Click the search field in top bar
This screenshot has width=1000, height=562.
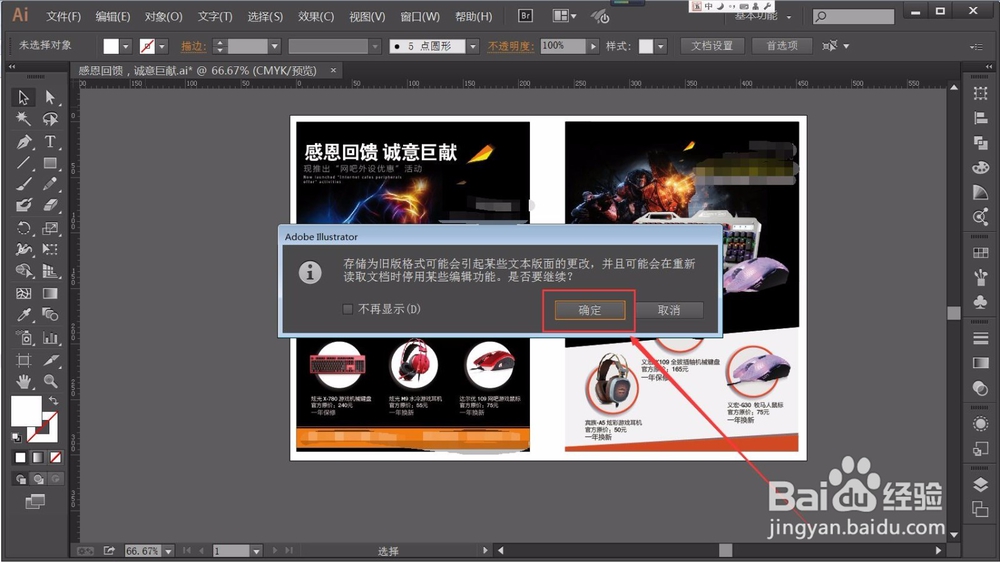click(x=853, y=16)
